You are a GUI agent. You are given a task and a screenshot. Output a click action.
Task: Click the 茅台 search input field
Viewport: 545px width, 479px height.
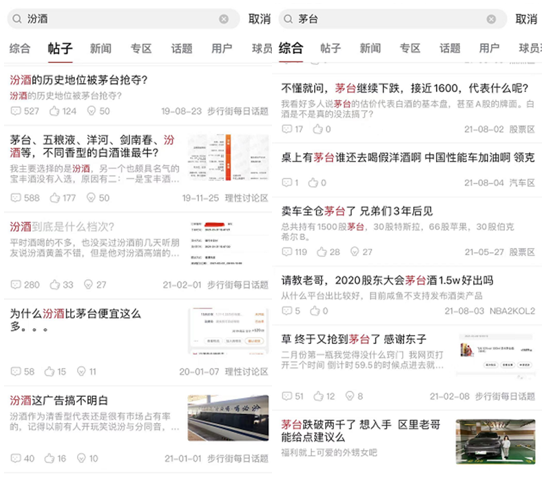coord(392,19)
